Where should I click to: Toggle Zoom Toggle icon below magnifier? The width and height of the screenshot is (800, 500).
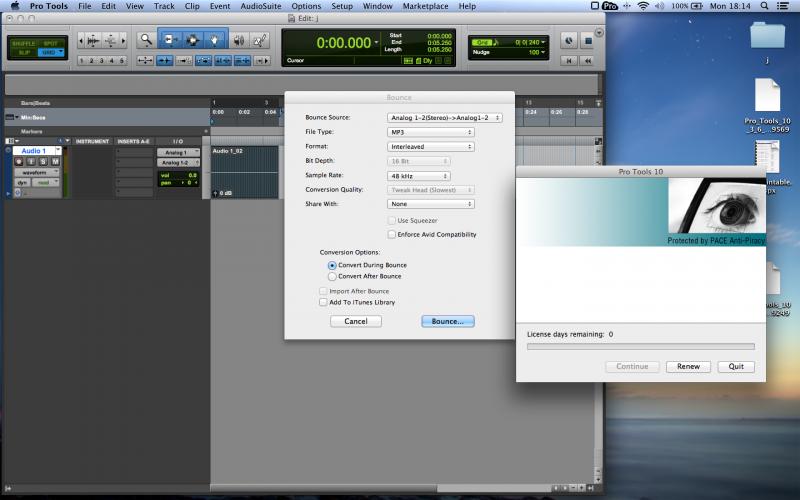tap(145, 61)
